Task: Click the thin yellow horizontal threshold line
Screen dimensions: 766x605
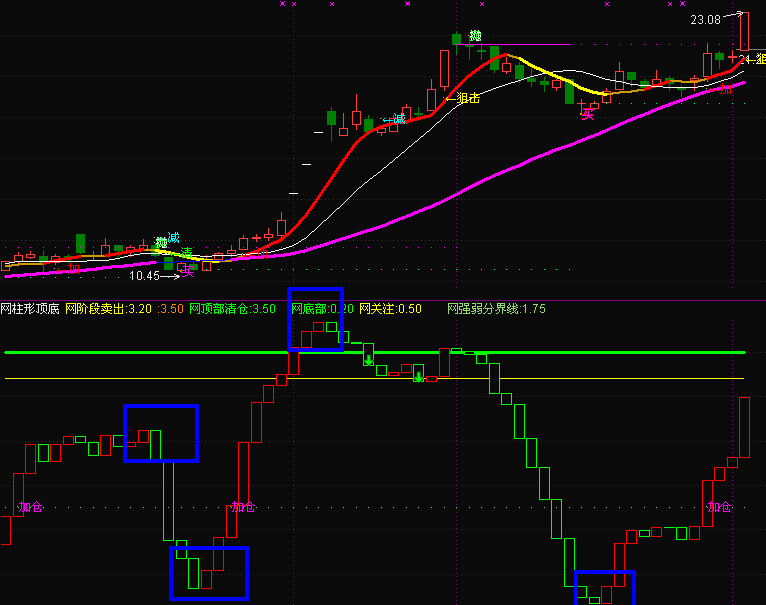Action: pyautogui.click(x=374, y=378)
